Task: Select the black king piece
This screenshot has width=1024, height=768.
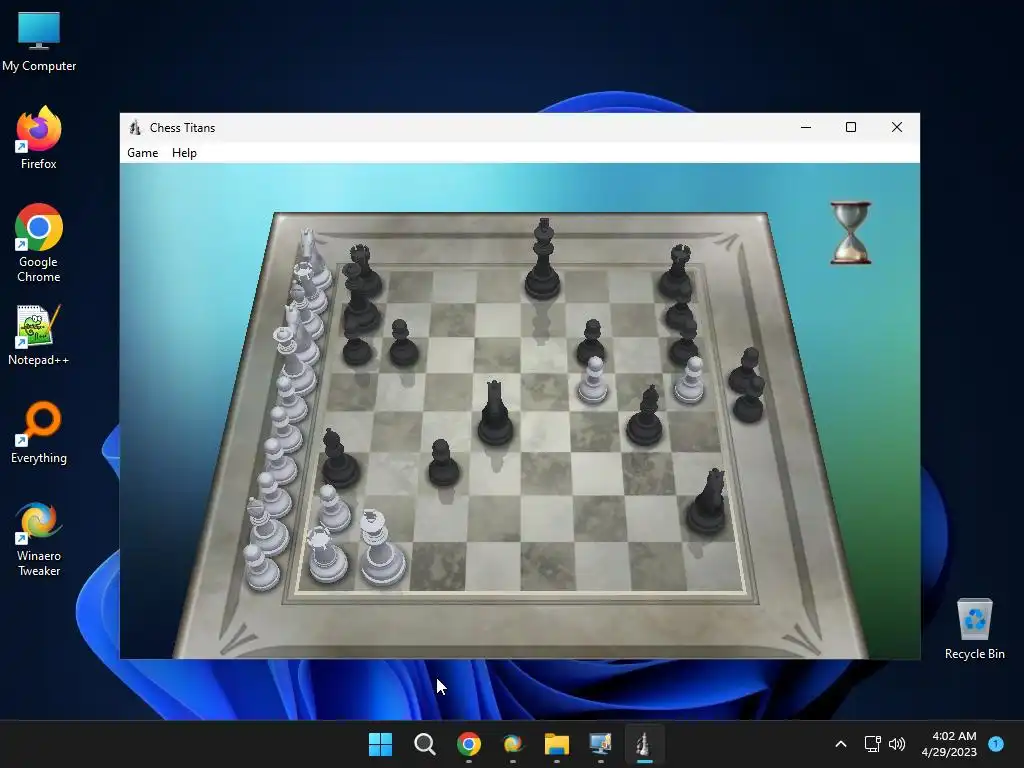Action: click(543, 259)
